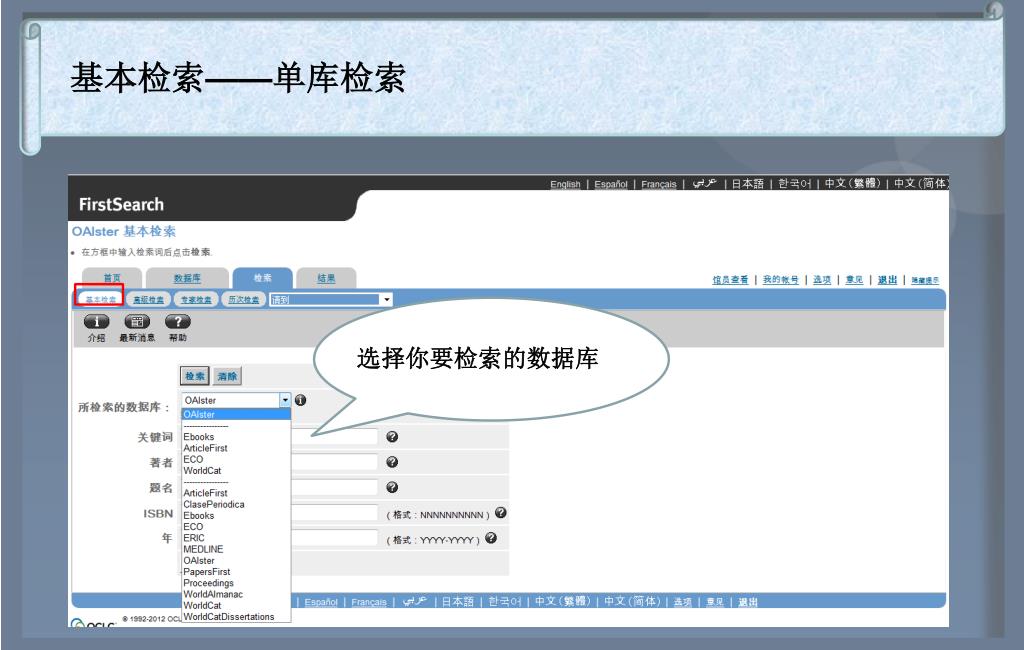Image resolution: width=1024 pixels, height=650 pixels.
Task: Click the 意见 link beside 退出 in the header
Action: [854, 280]
